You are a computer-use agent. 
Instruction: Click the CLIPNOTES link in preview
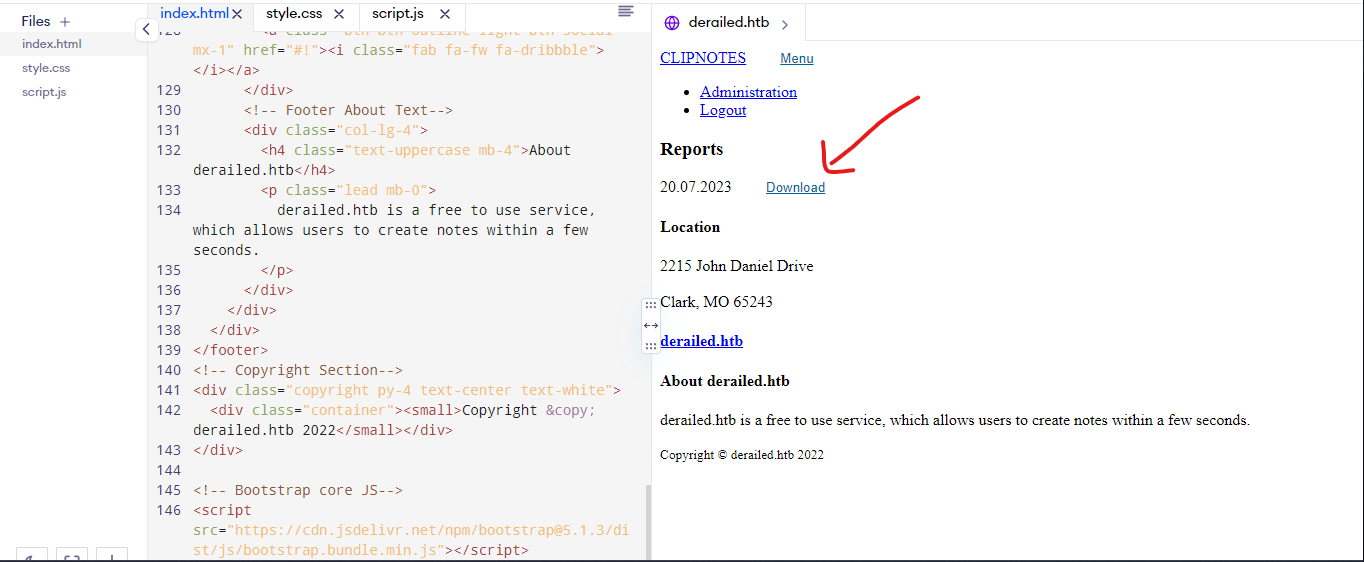click(703, 58)
